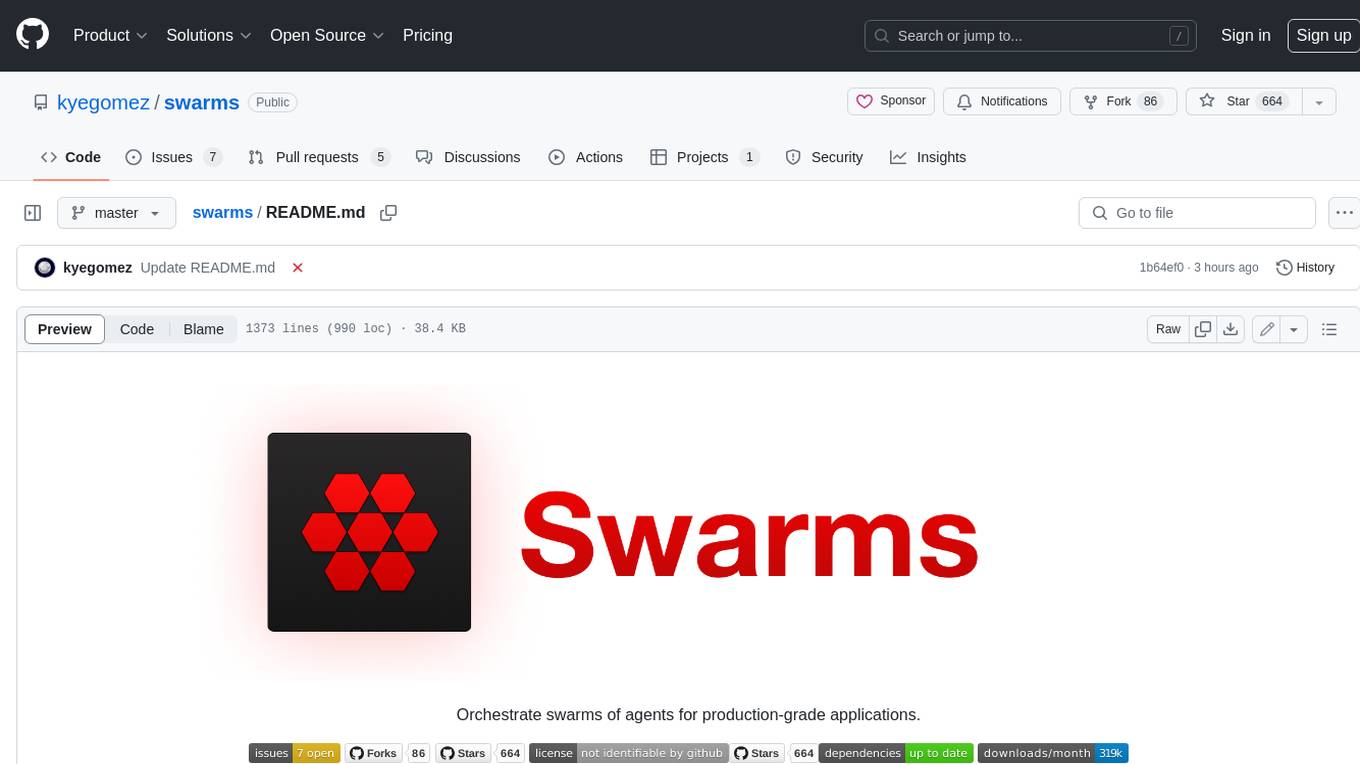Click the Public repository label

tap(272, 102)
